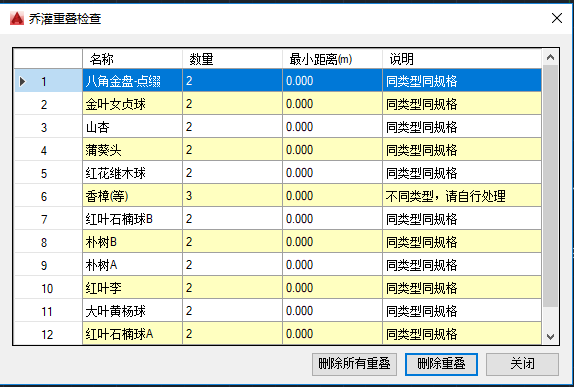Select the 香樟(等) name cell
Image resolution: width=574 pixels, height=387 pixels.
133,196
